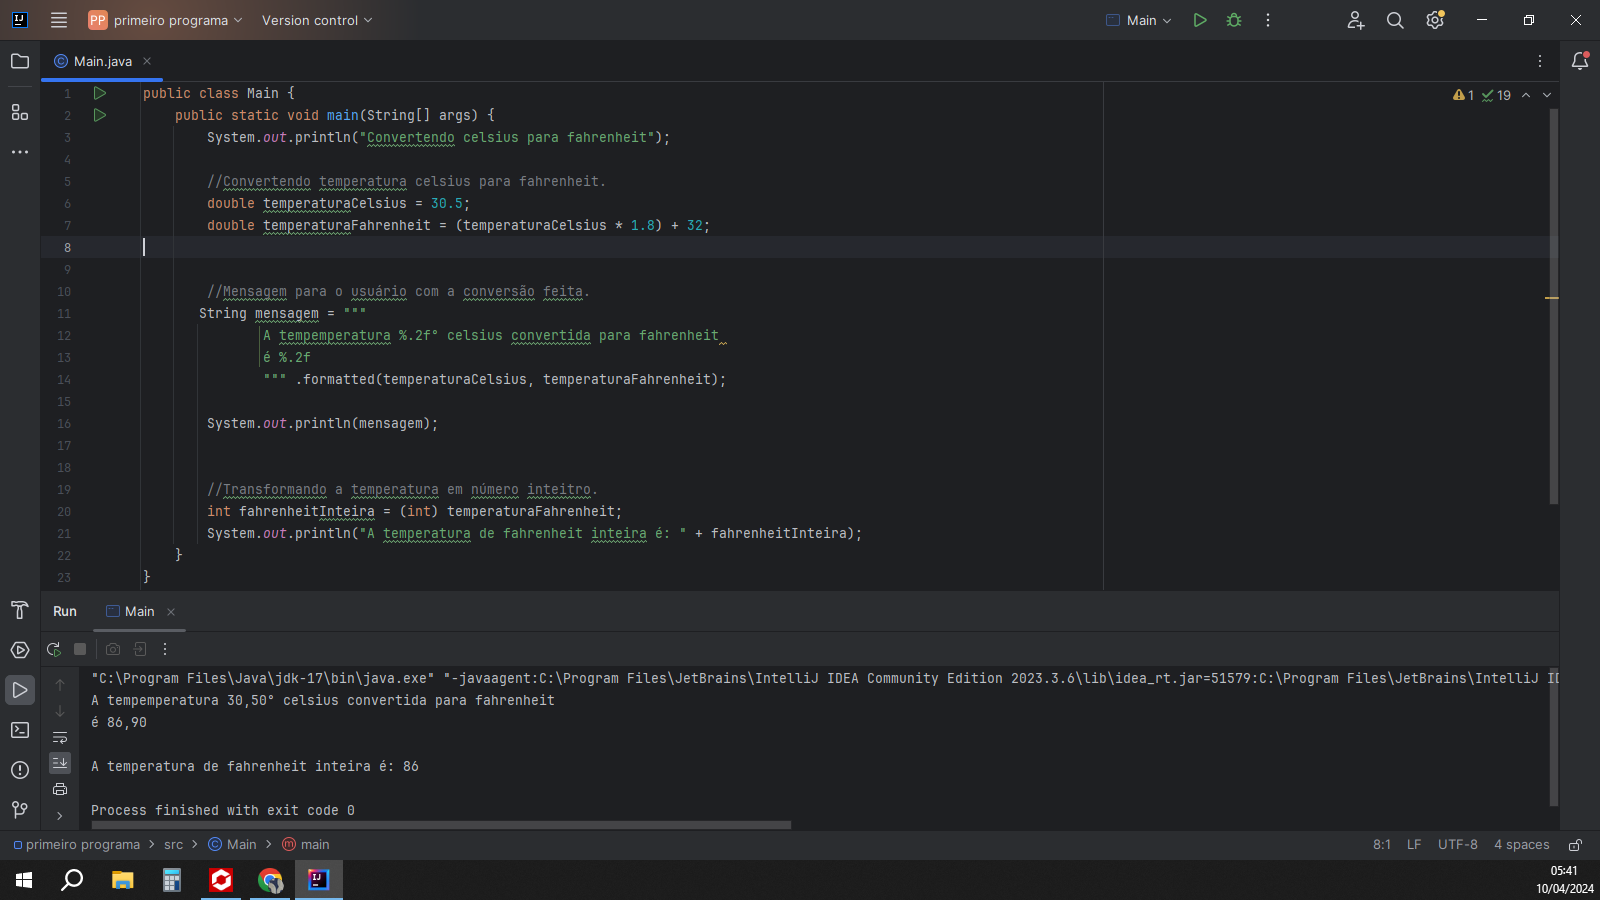Open Chrome from taskbar

pyautogui.click(x=270, y=880)
